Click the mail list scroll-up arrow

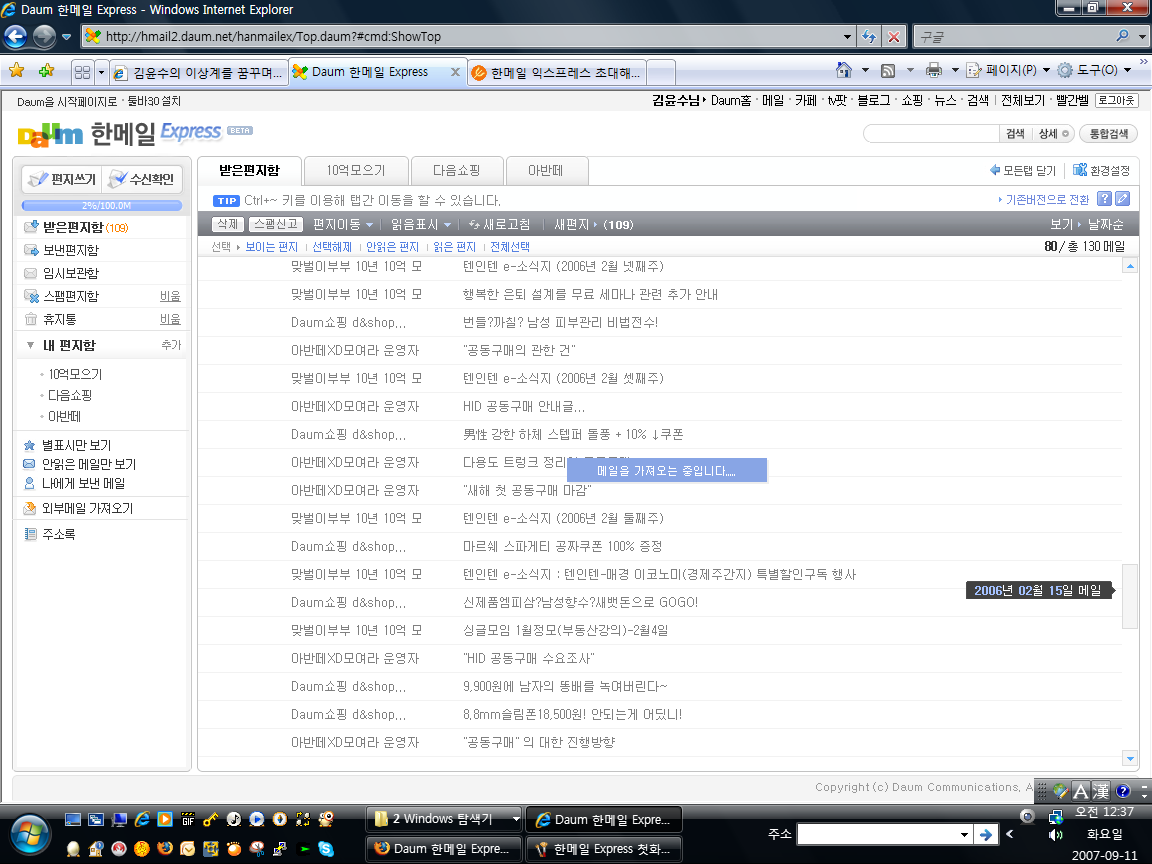[x=1130, y=266]
